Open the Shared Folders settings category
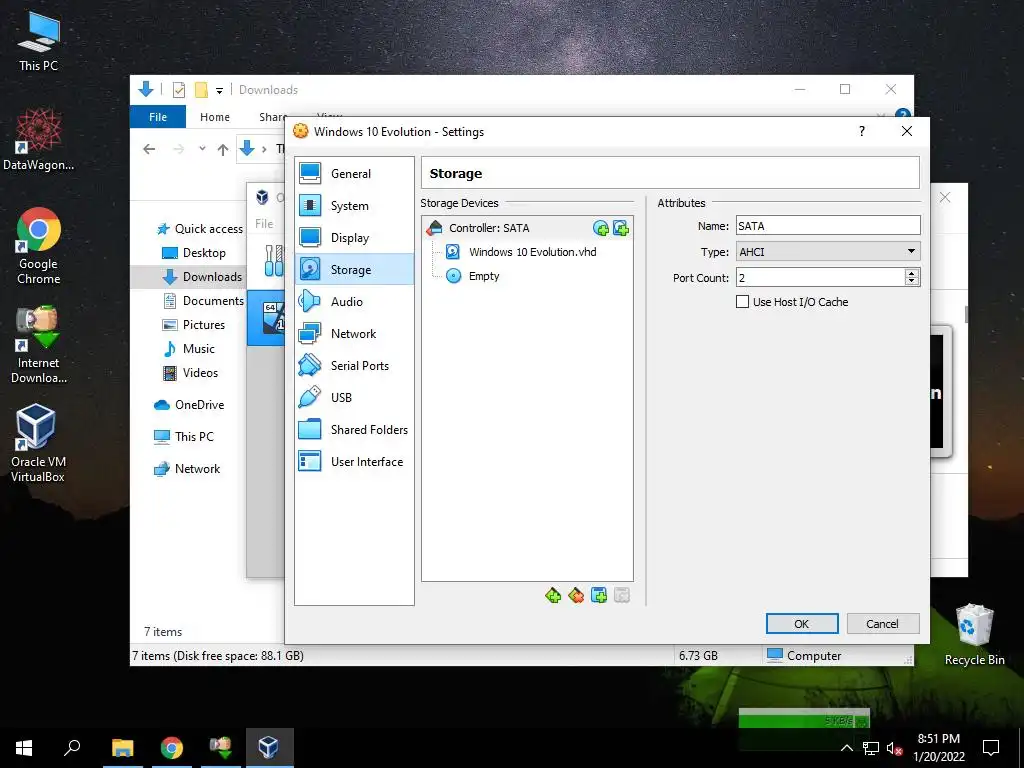This screenshot has height=768, width=1024. click(x=355, y=430)
